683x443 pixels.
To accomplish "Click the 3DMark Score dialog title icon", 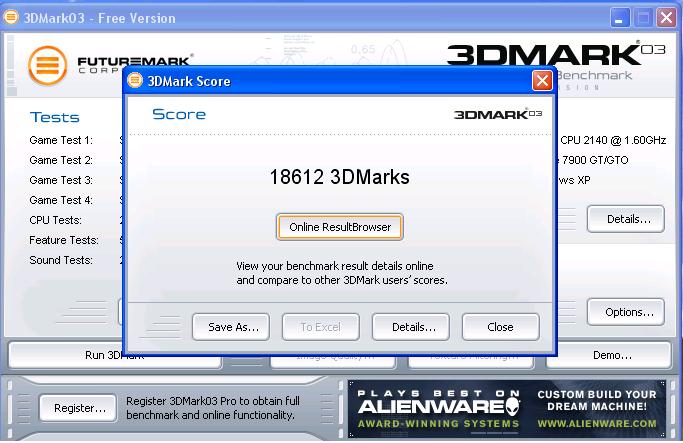I will tap(135, 81).
